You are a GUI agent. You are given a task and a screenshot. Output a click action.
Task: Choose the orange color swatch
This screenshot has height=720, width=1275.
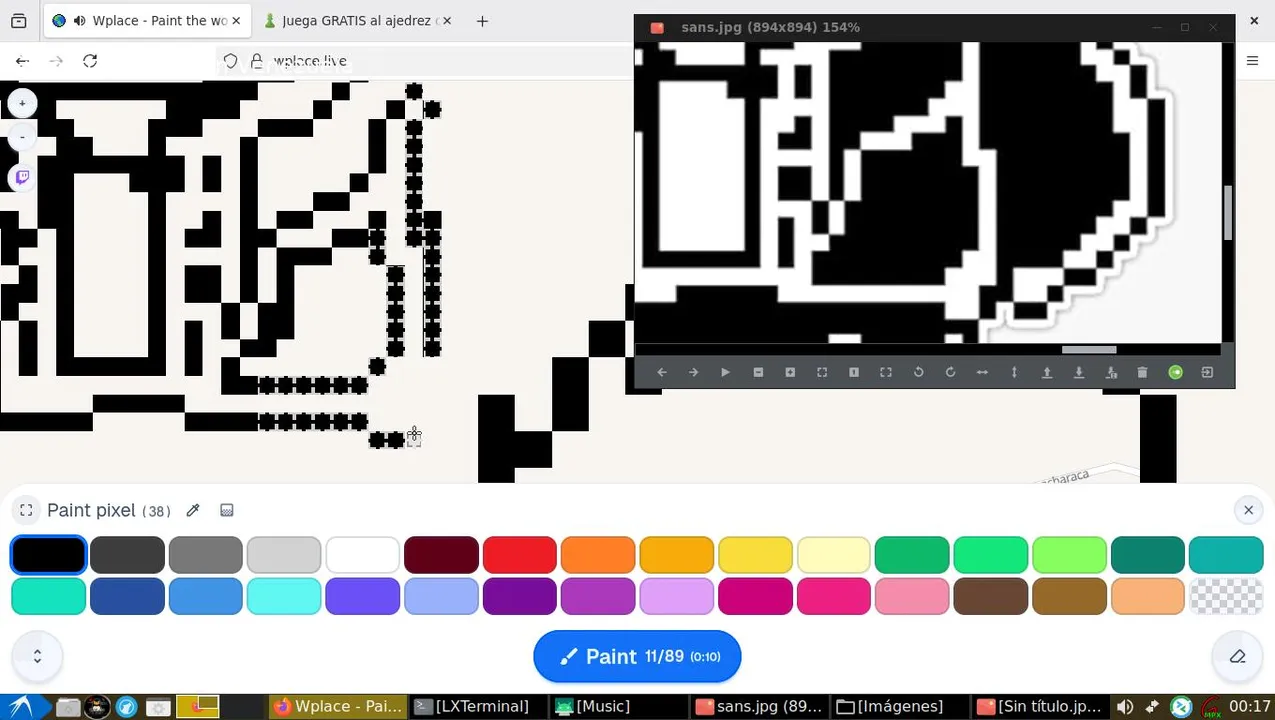coord(598,554)
